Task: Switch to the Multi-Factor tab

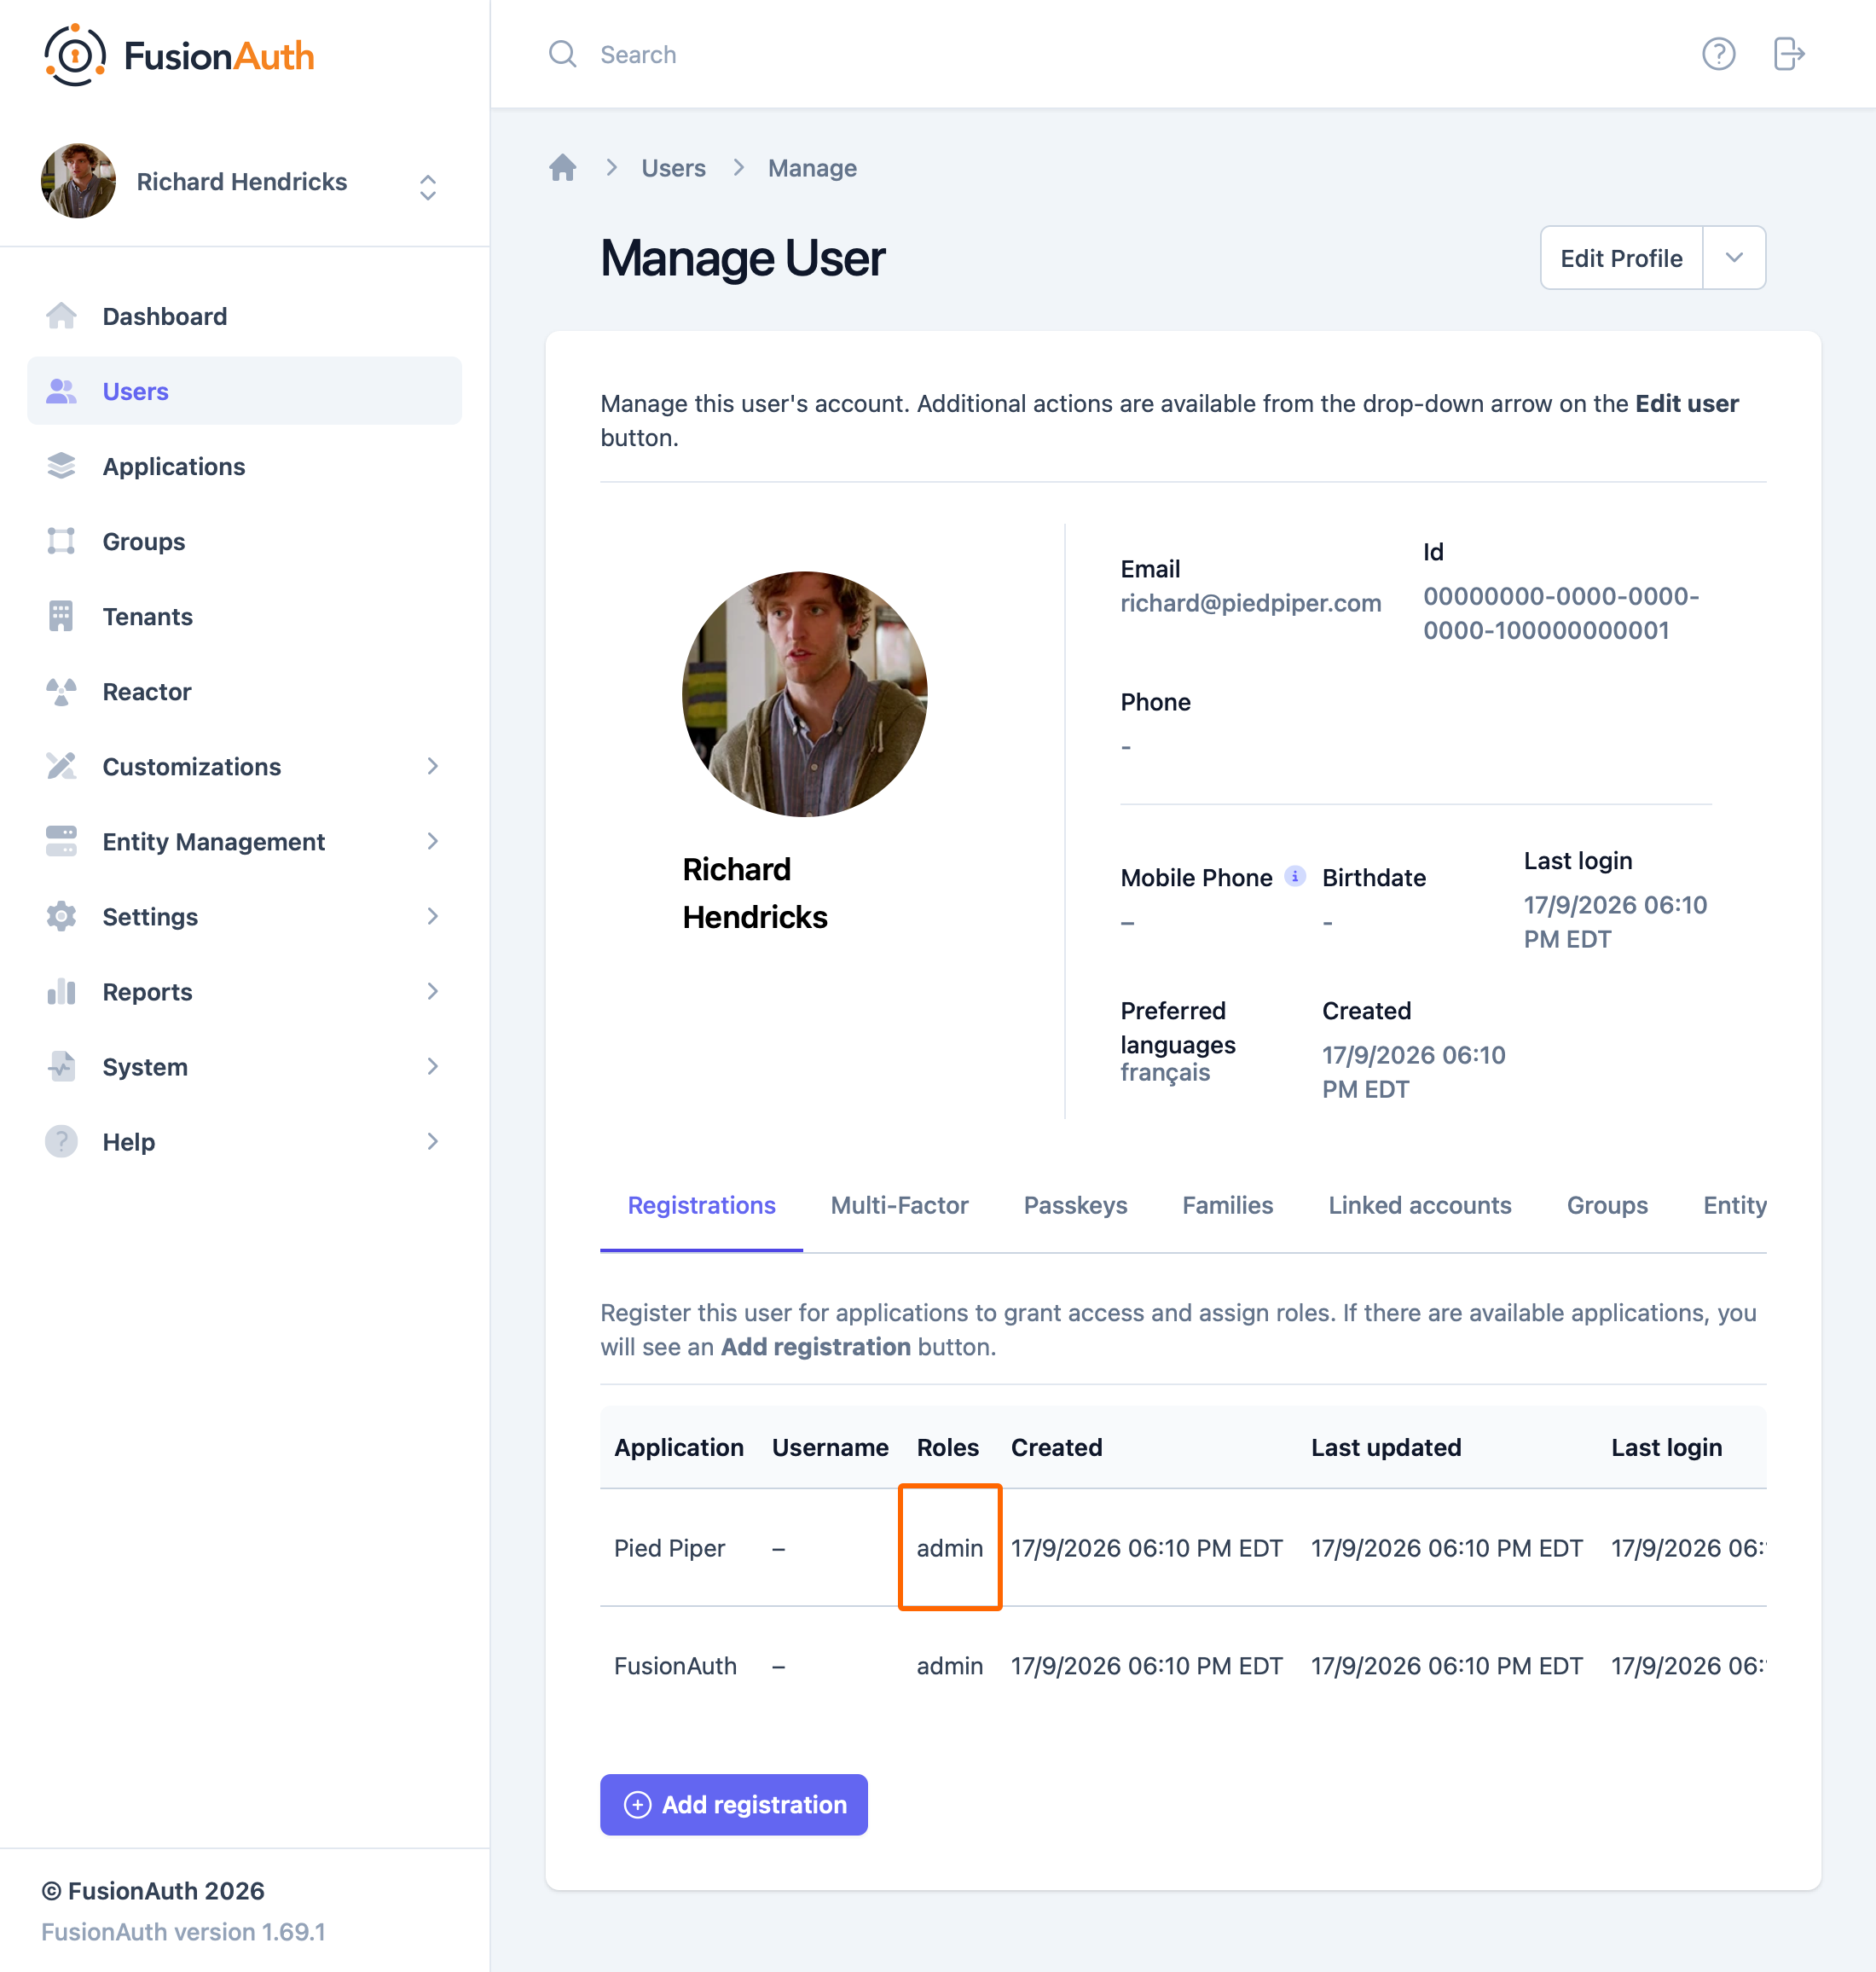Action: pyautogui.click(x=899, y=1205)
